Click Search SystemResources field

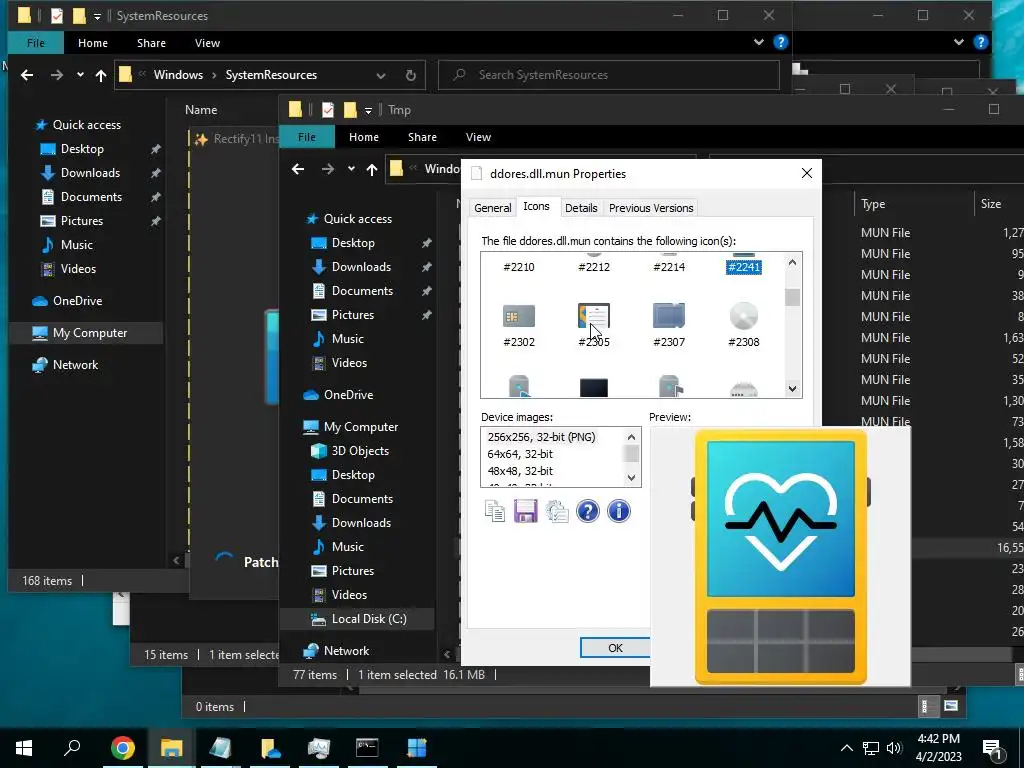(609, 75)
